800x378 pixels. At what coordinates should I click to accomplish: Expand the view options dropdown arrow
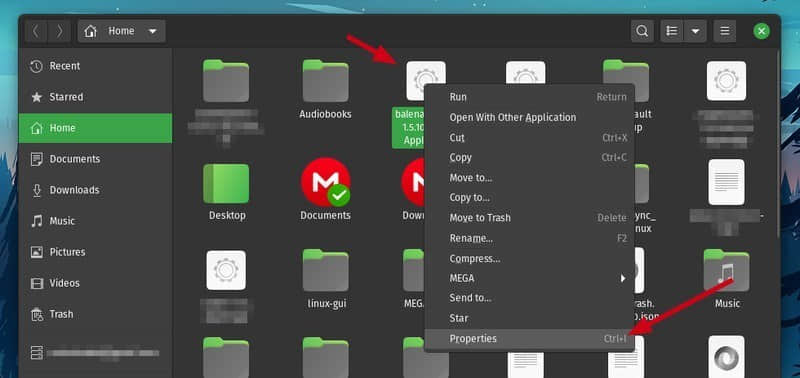(x=695, y=31)
